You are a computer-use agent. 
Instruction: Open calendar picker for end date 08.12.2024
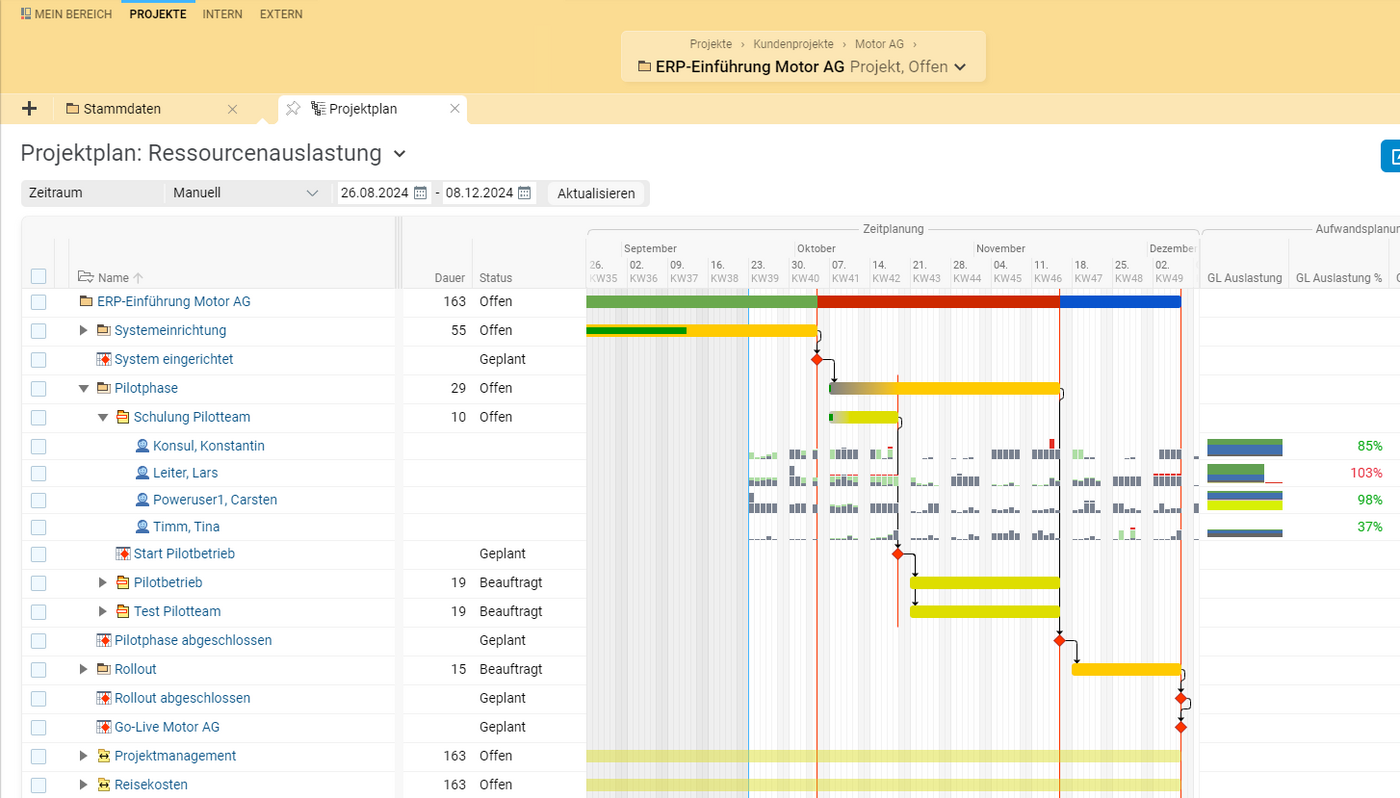tap(524, 193)
